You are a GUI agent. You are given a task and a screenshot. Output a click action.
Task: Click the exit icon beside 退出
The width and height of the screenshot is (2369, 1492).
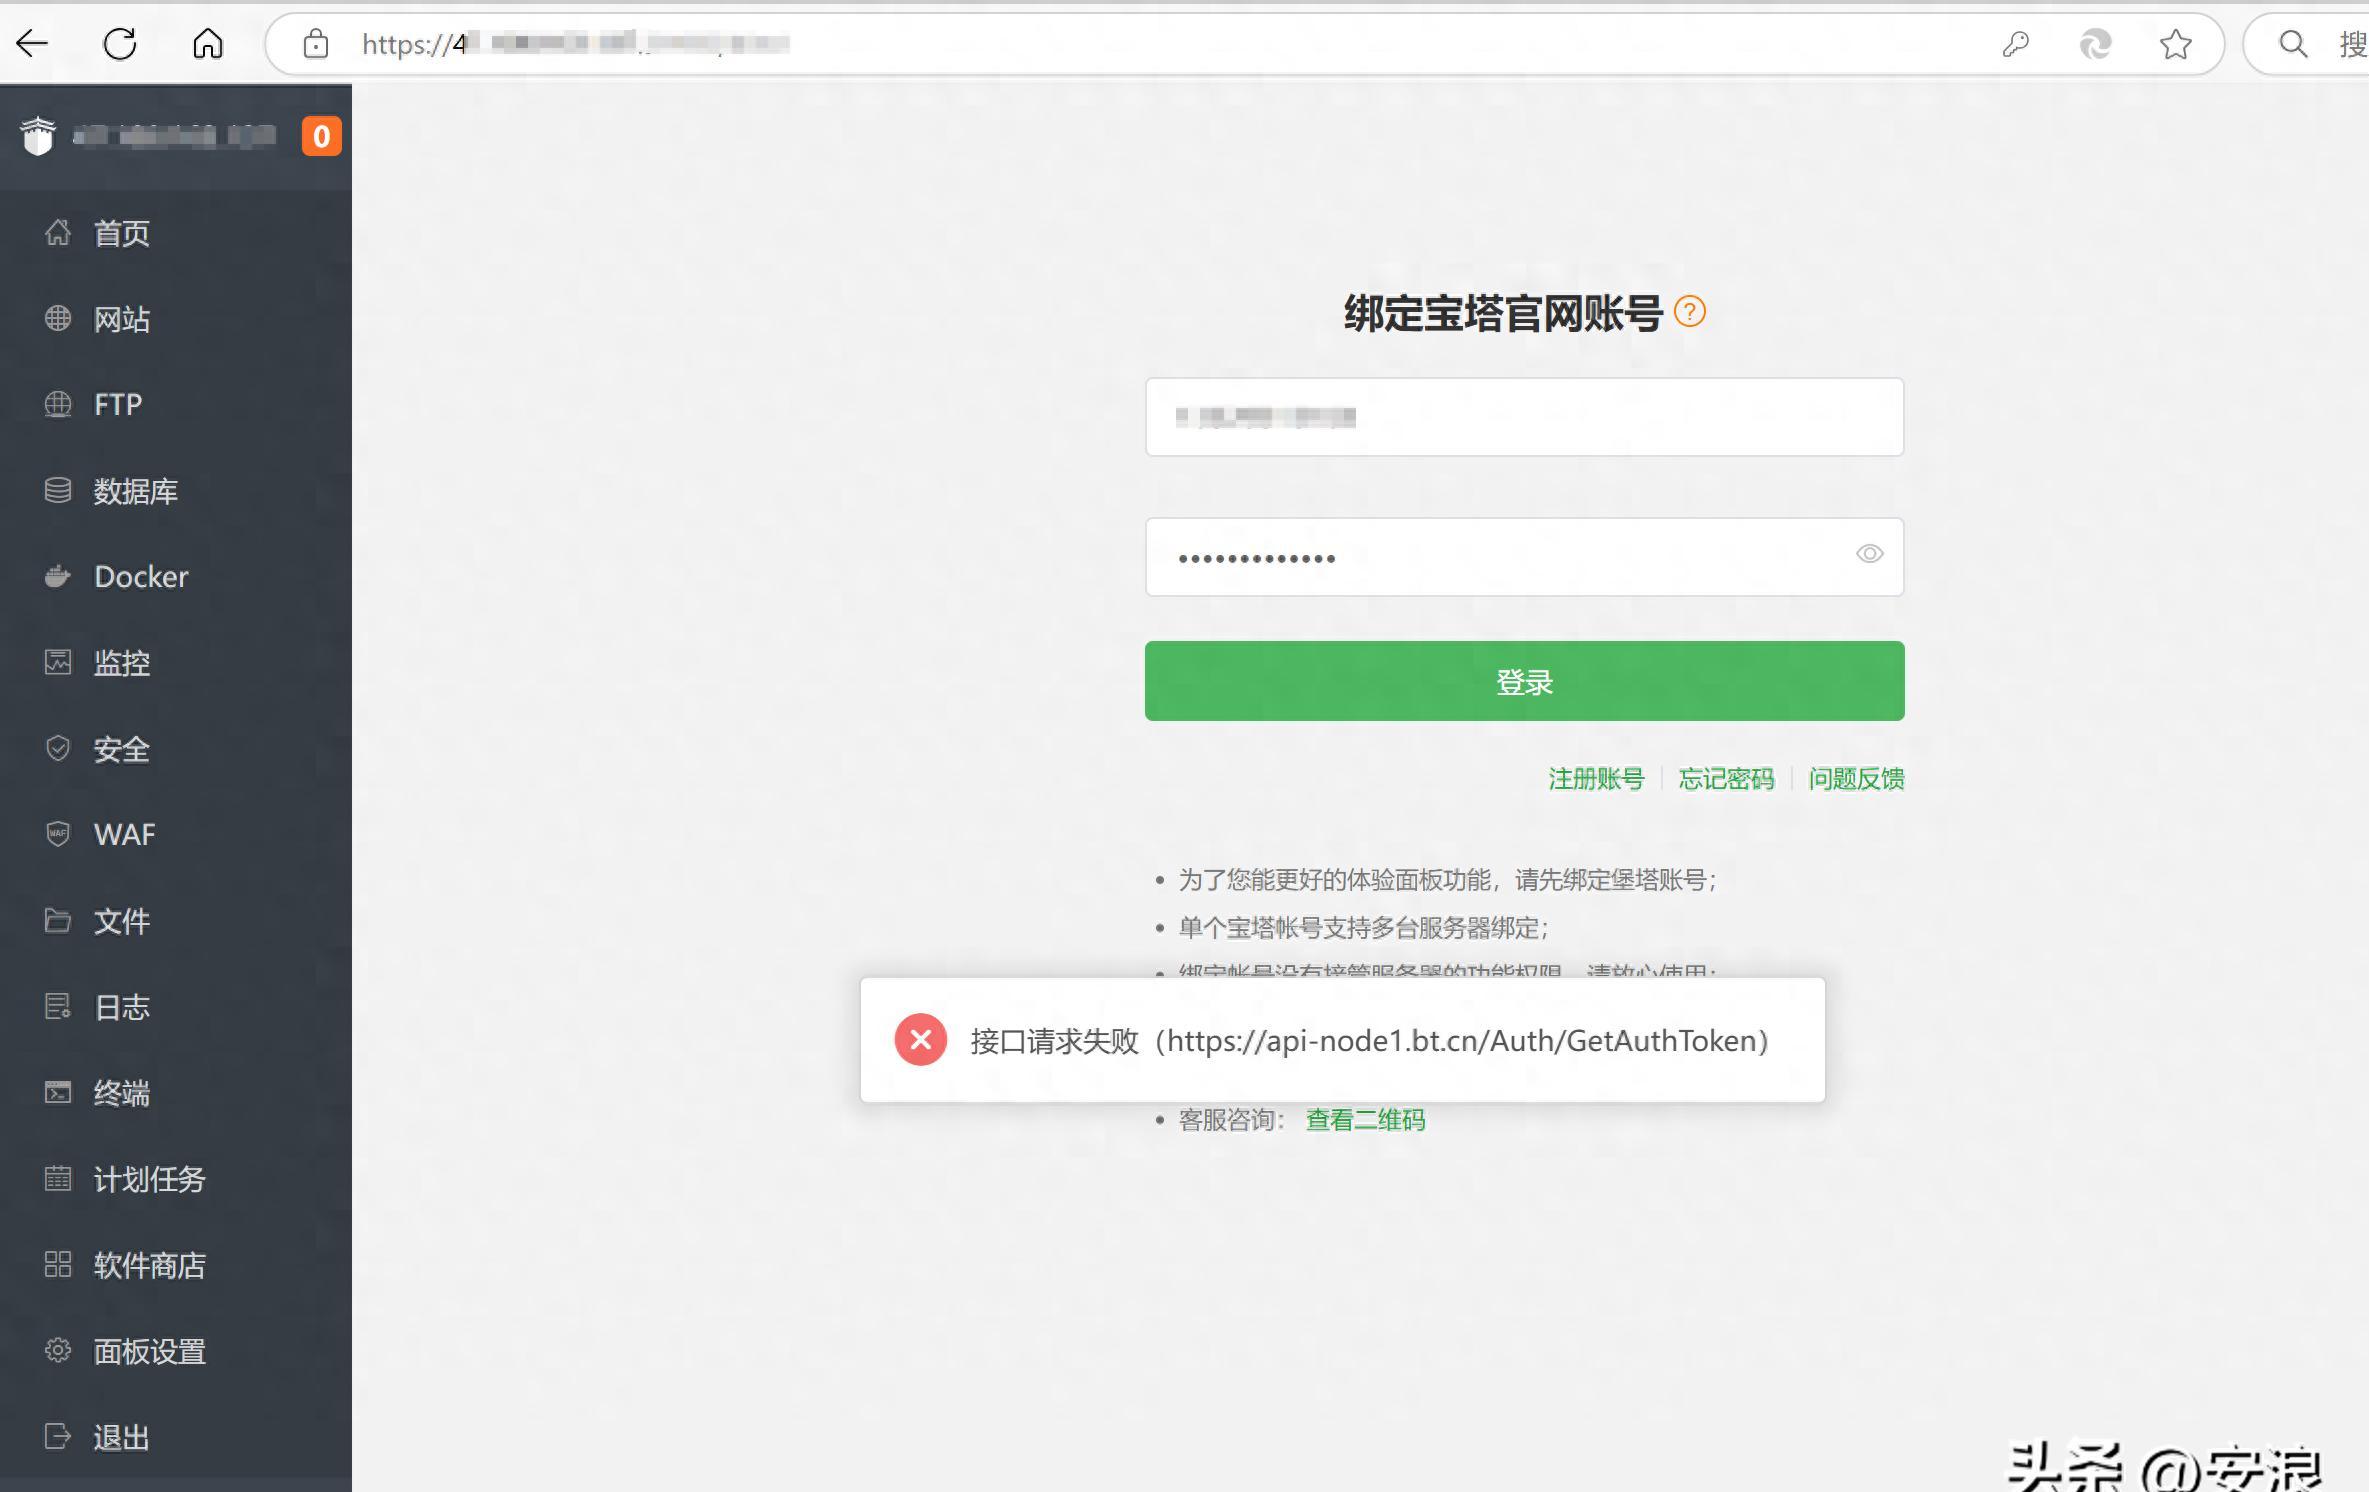[x=58, y=1436]
